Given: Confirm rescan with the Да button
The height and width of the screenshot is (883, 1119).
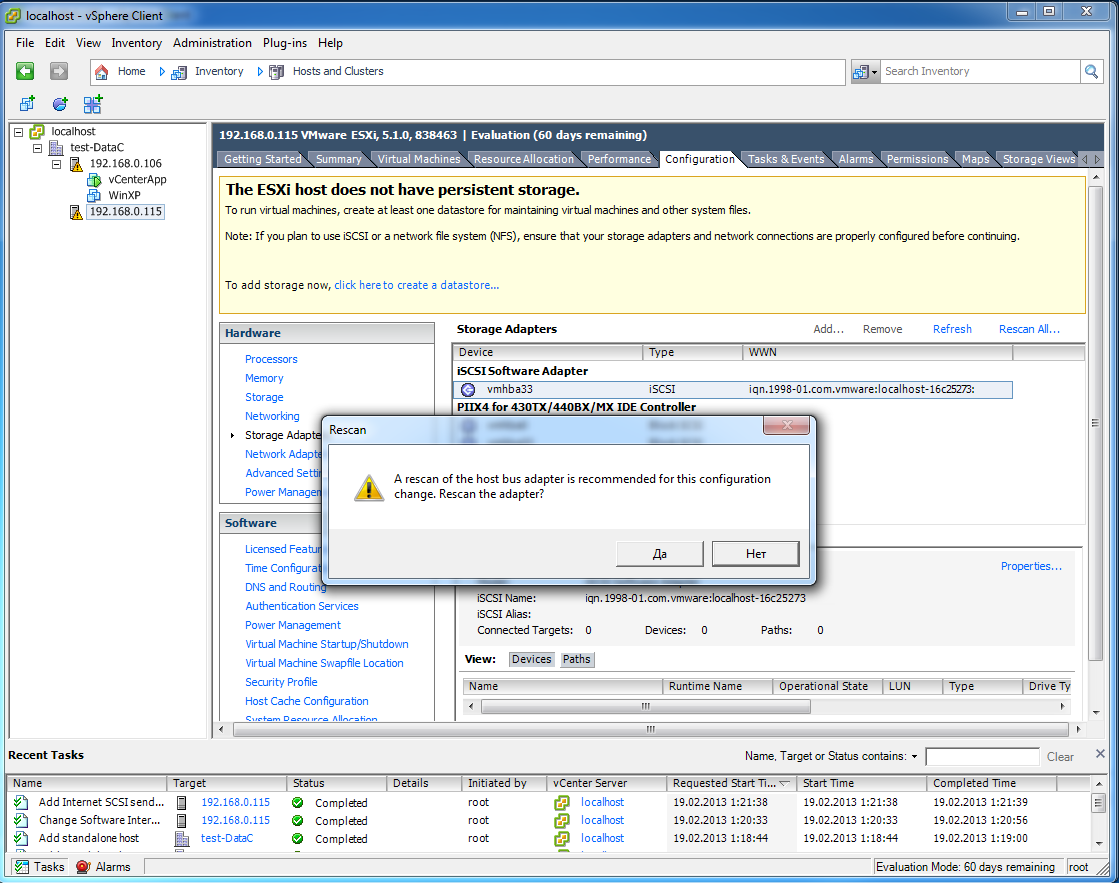Looking at the screenshot, I should (x=659, y=554).
